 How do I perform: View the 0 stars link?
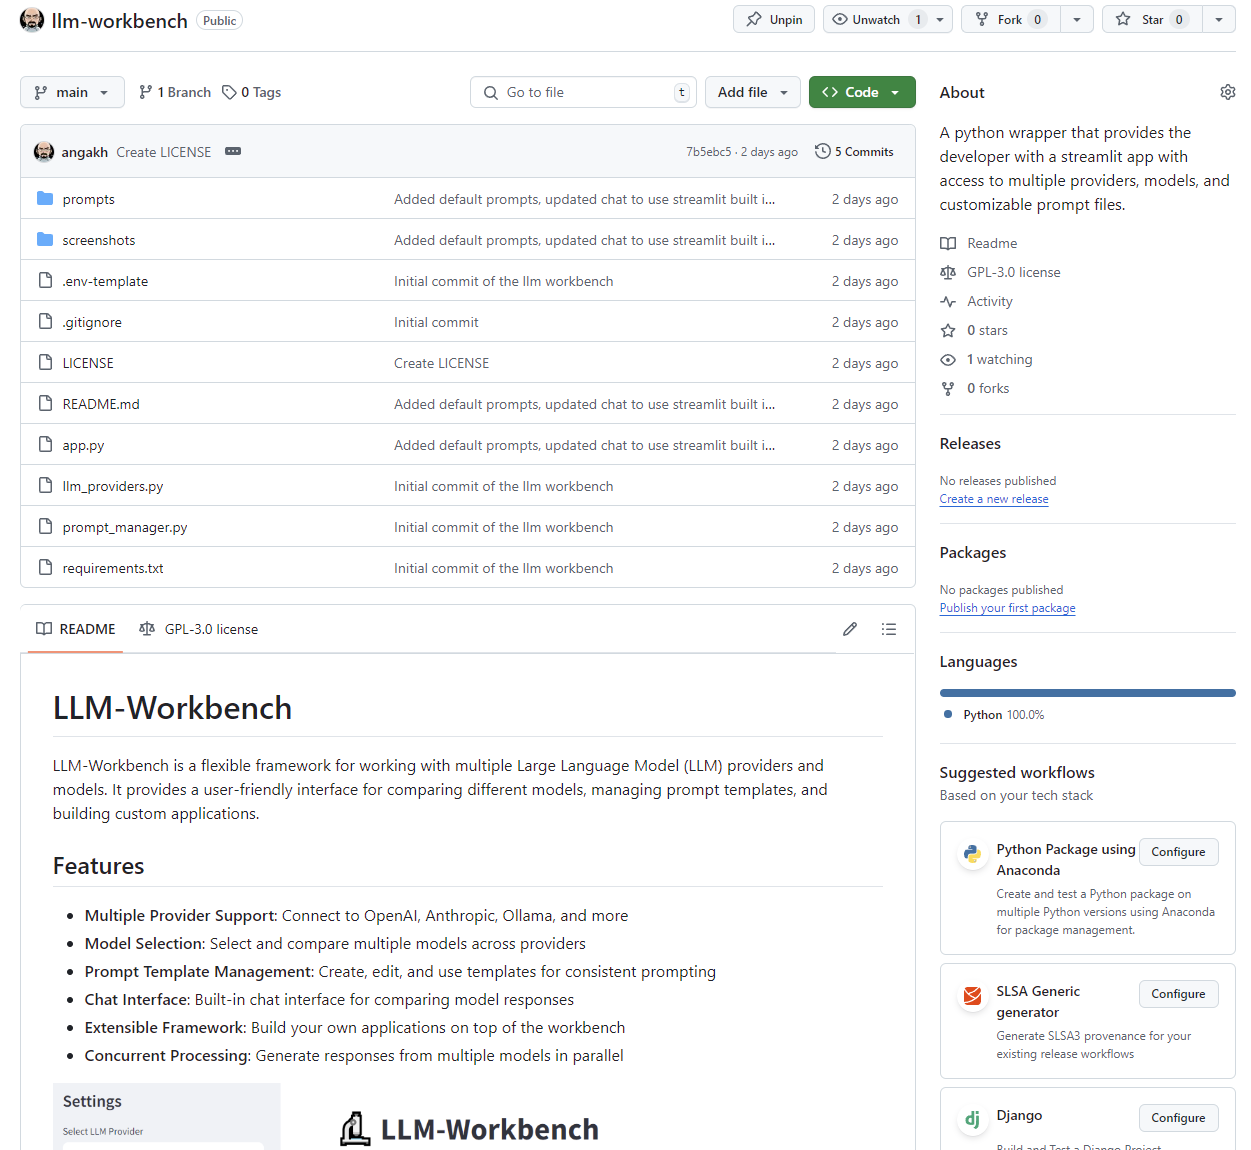(x=975, y=330)
